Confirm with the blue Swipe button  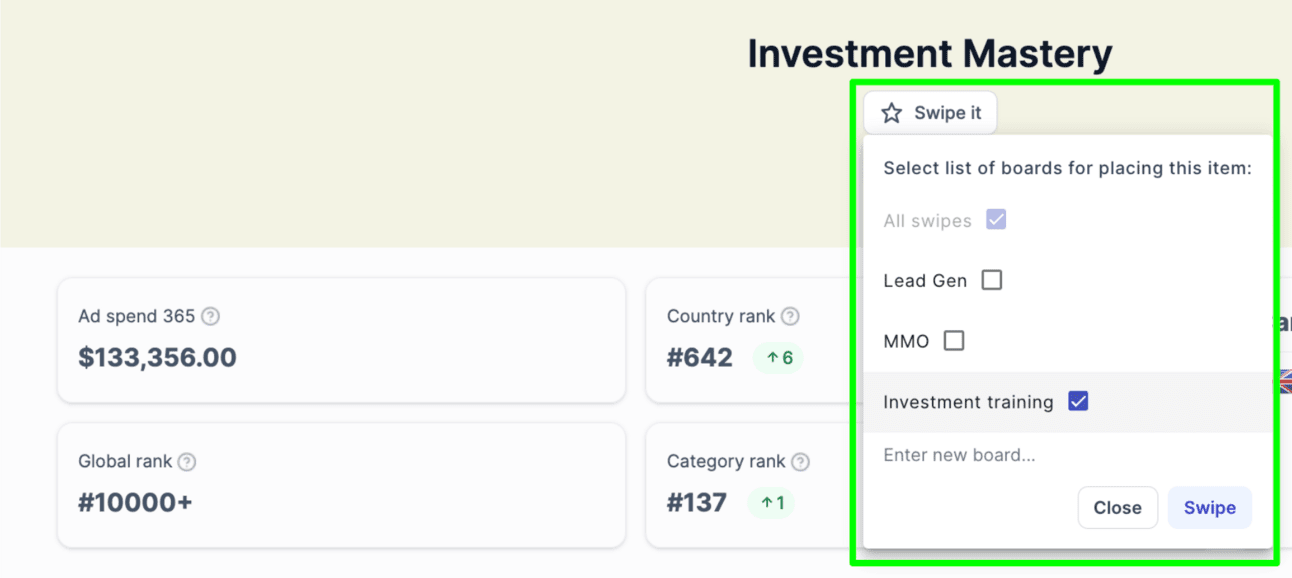point(1209,508)
